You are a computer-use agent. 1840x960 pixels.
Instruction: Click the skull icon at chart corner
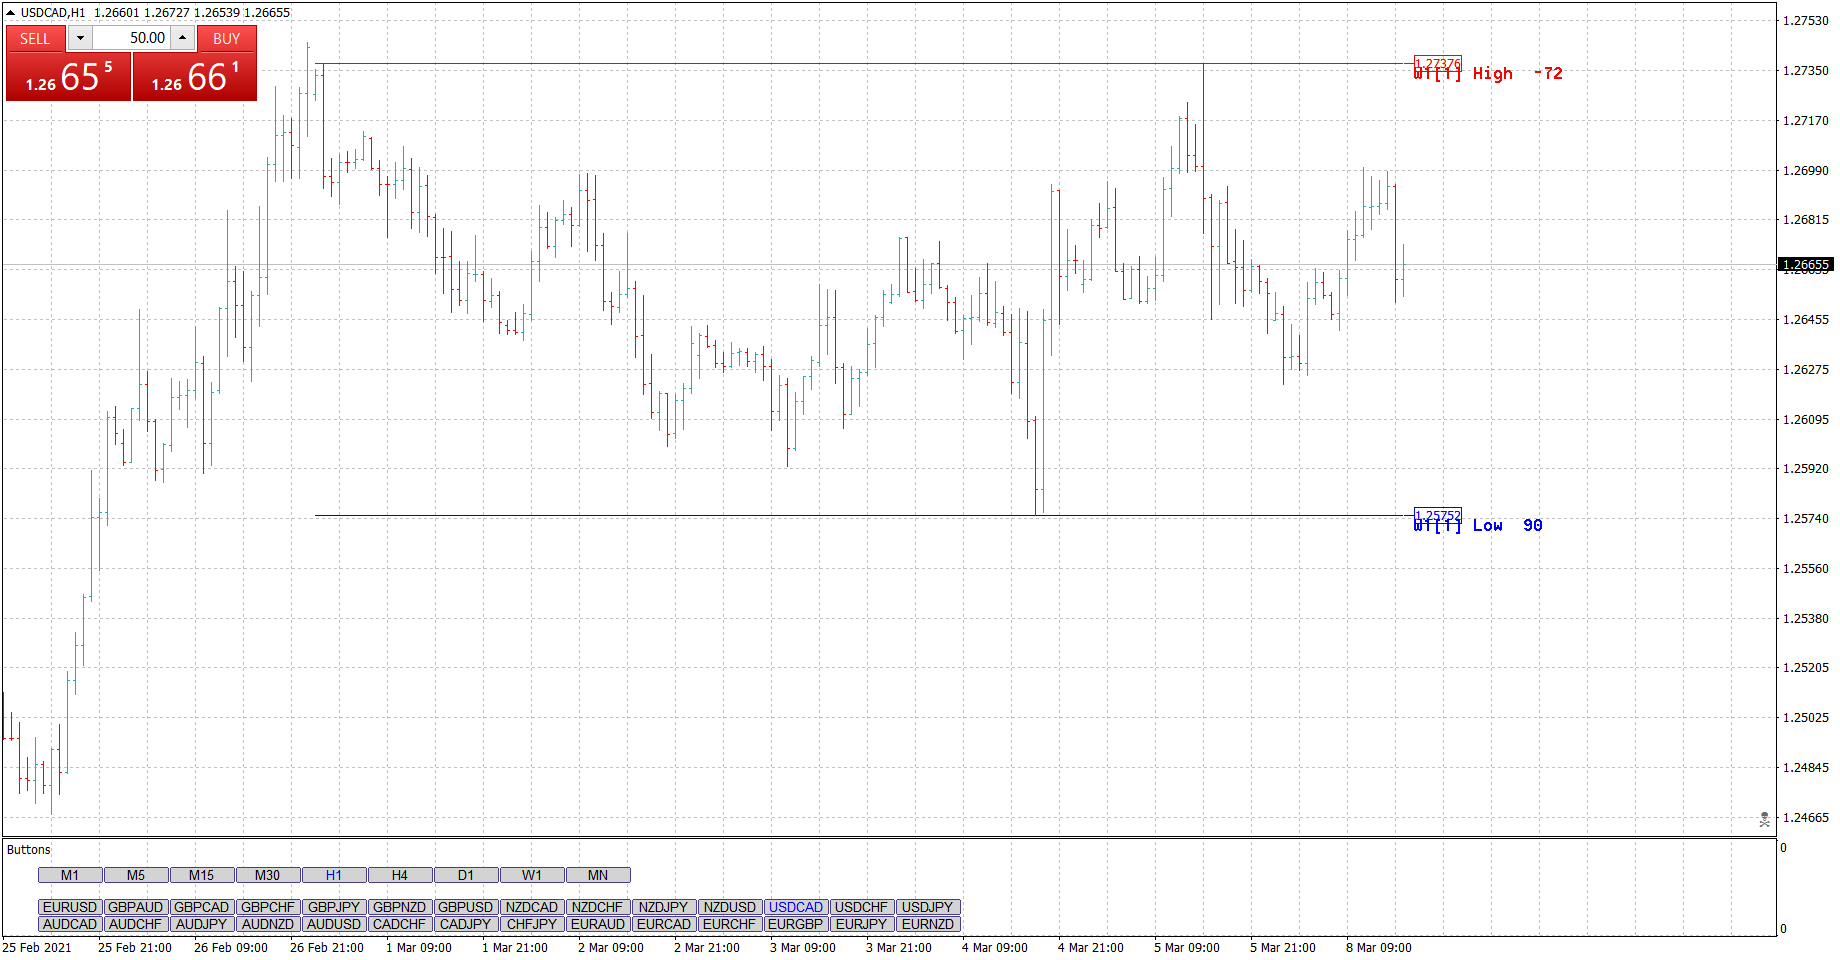tap(1765, 819)
